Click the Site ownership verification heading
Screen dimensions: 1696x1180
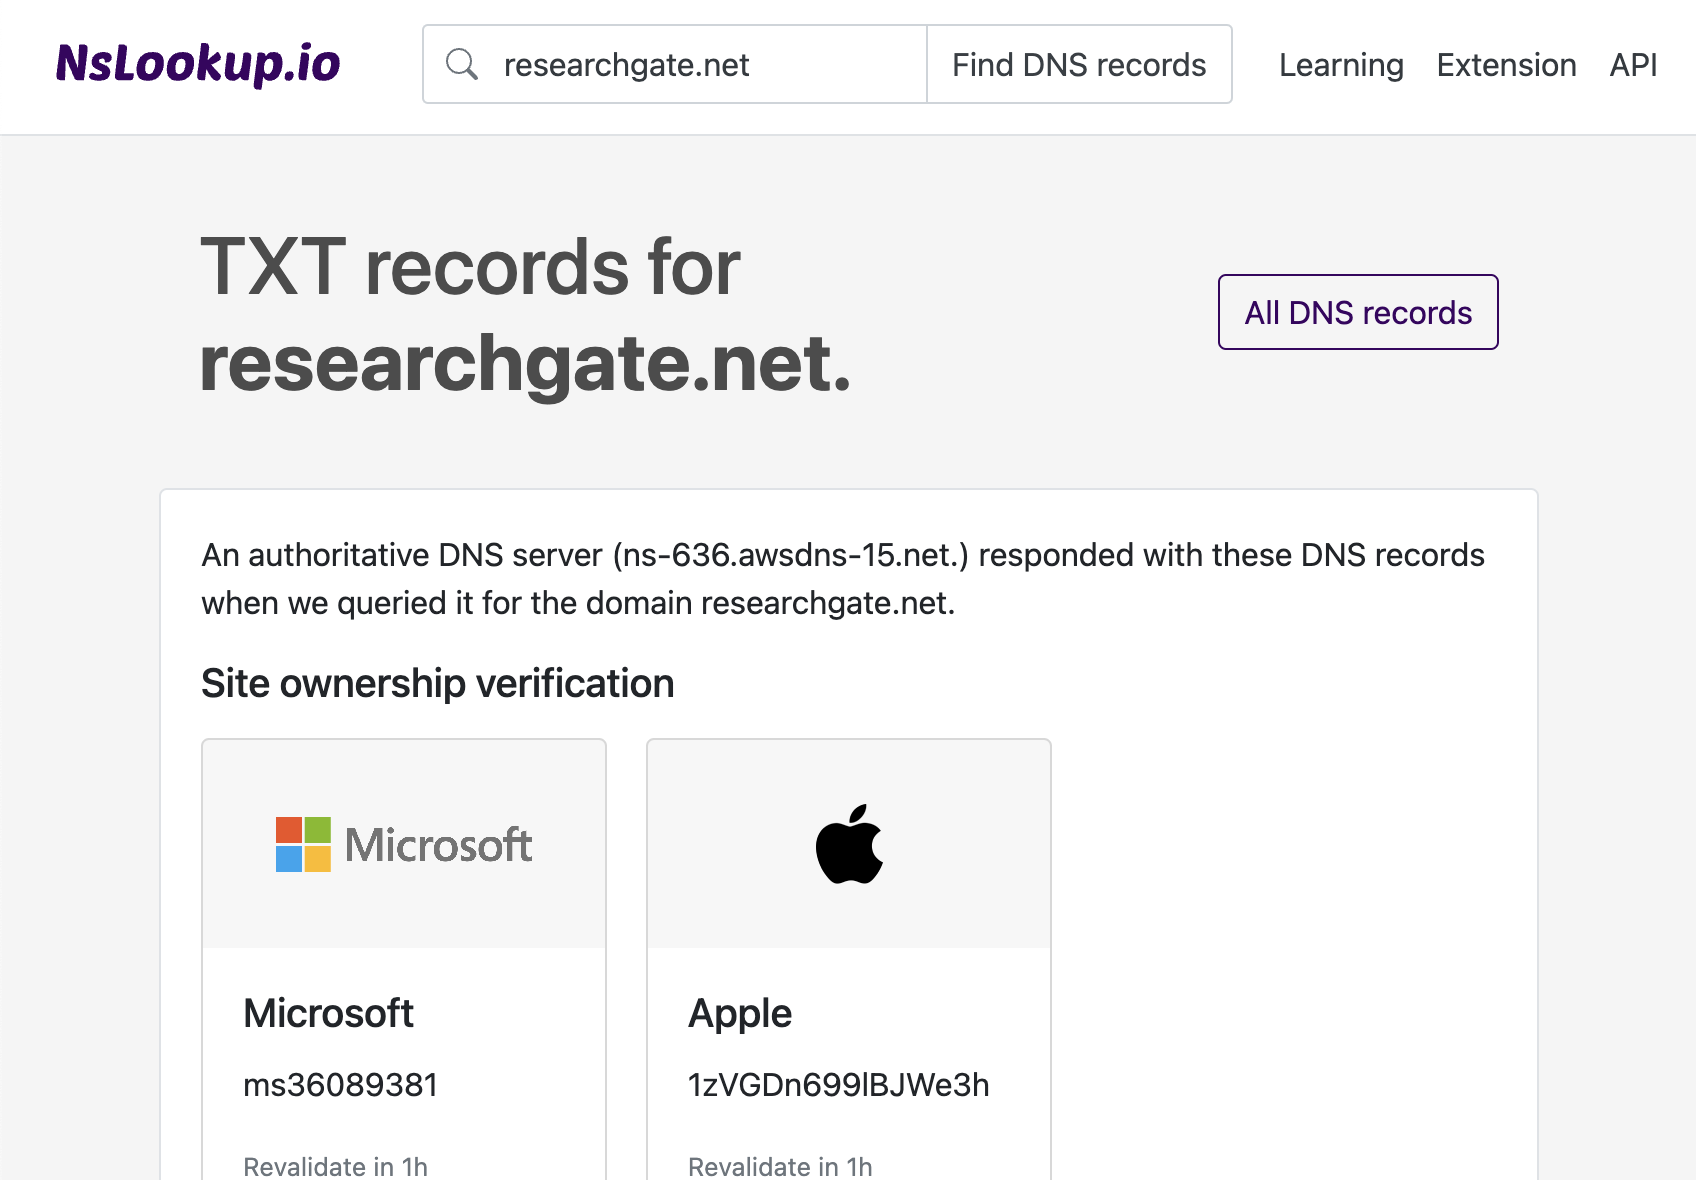tap(437, 683)
